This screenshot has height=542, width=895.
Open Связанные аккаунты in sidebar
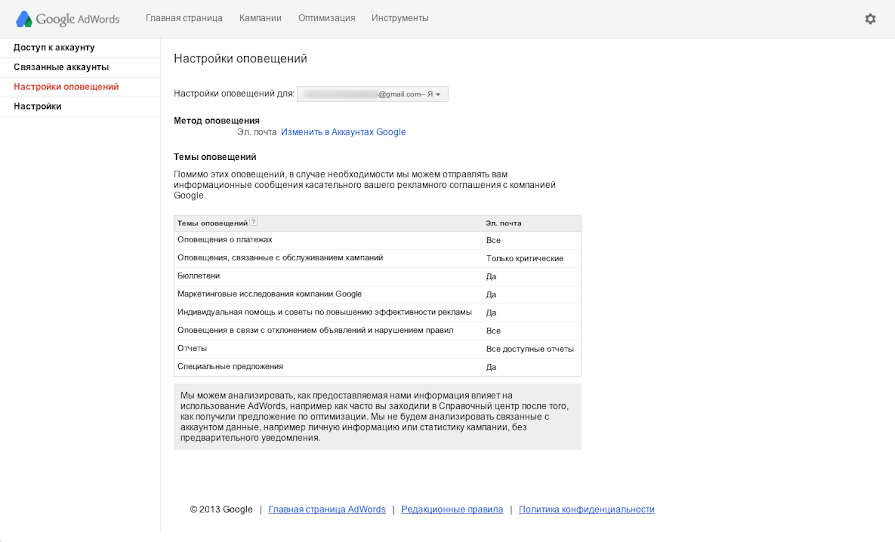pyautogui.click(x=61, y=67)
